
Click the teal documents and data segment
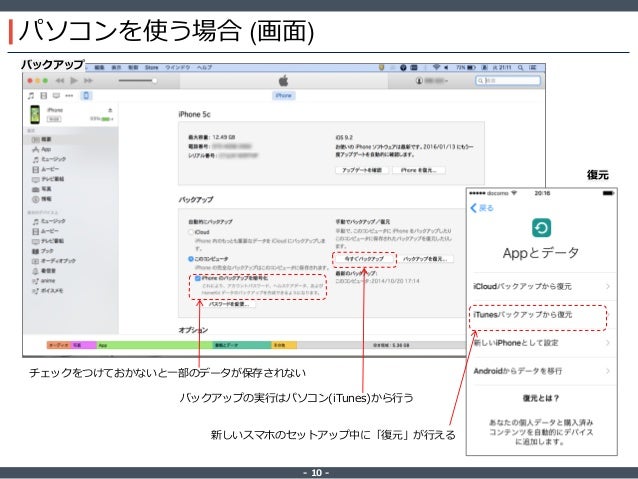[242, 345]
